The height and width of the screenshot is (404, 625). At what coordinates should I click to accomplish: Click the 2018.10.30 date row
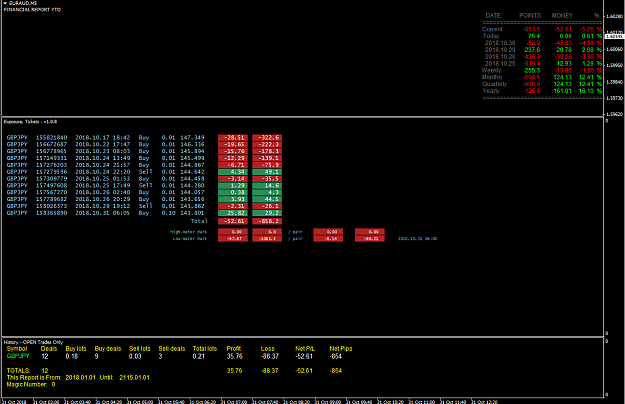pos(500,43)
